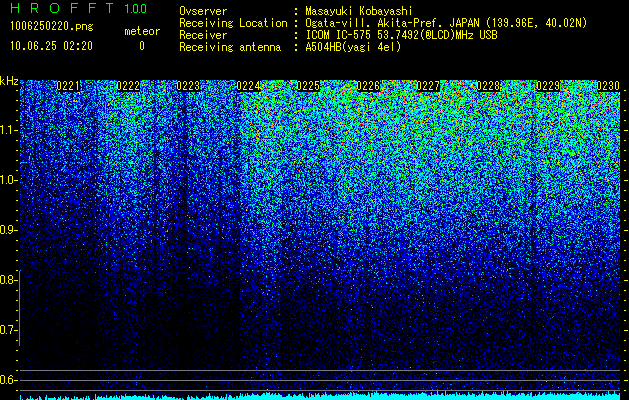The height and width of the screenshot is (400, 629).
Task: Click the 0.6 frequency axis label
Action: point(8,380)
